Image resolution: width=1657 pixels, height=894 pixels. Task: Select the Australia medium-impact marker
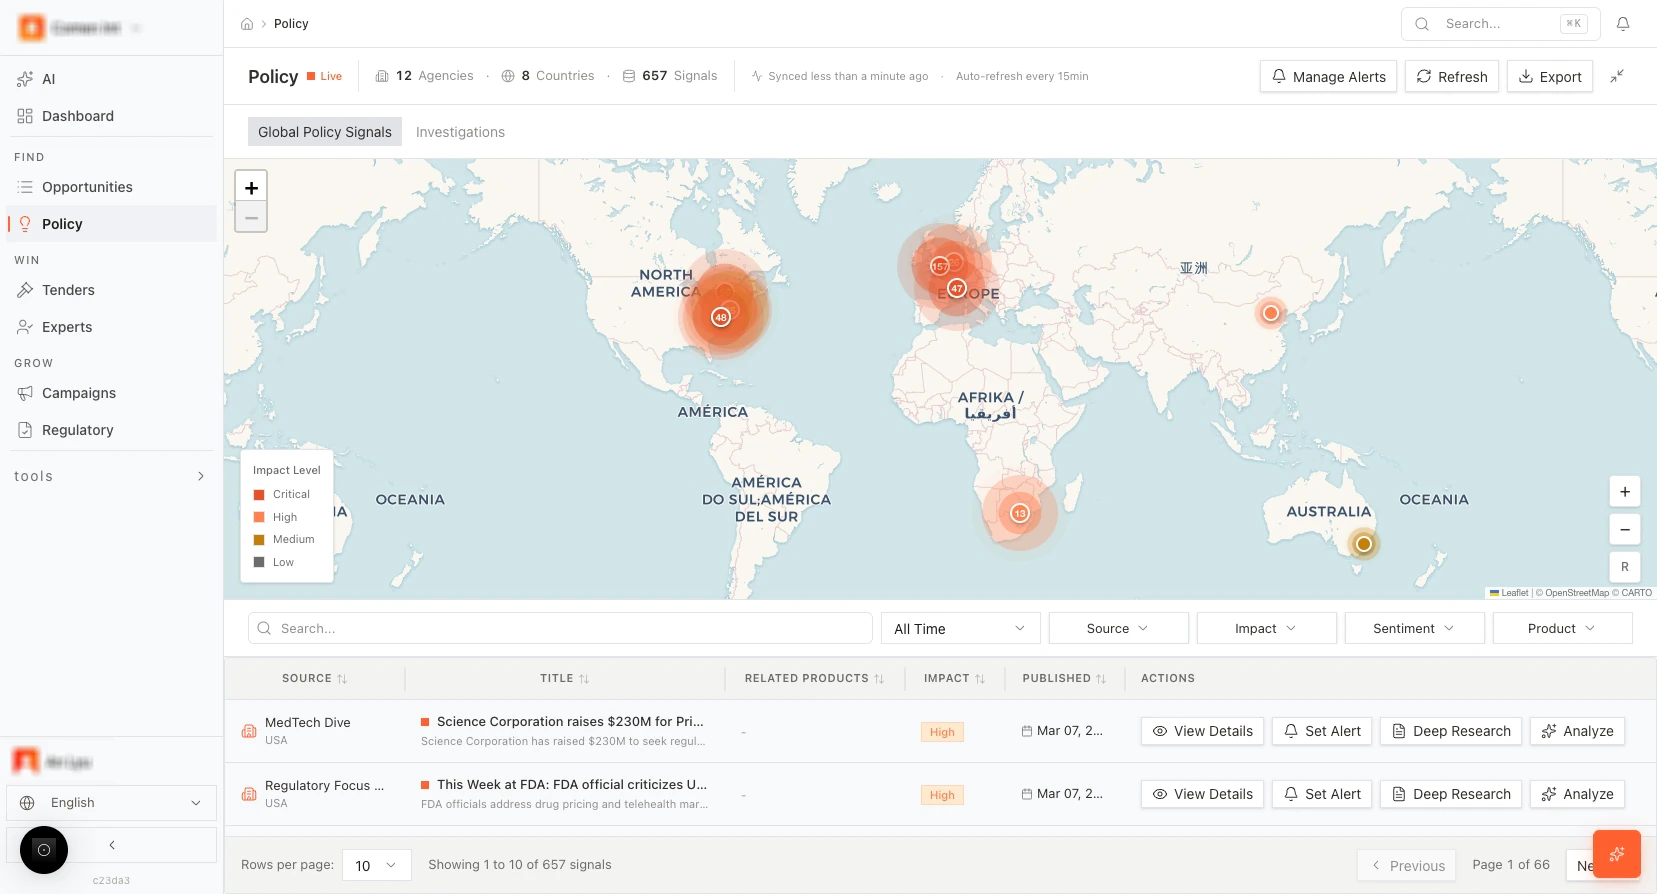(x=1364, y=544)
